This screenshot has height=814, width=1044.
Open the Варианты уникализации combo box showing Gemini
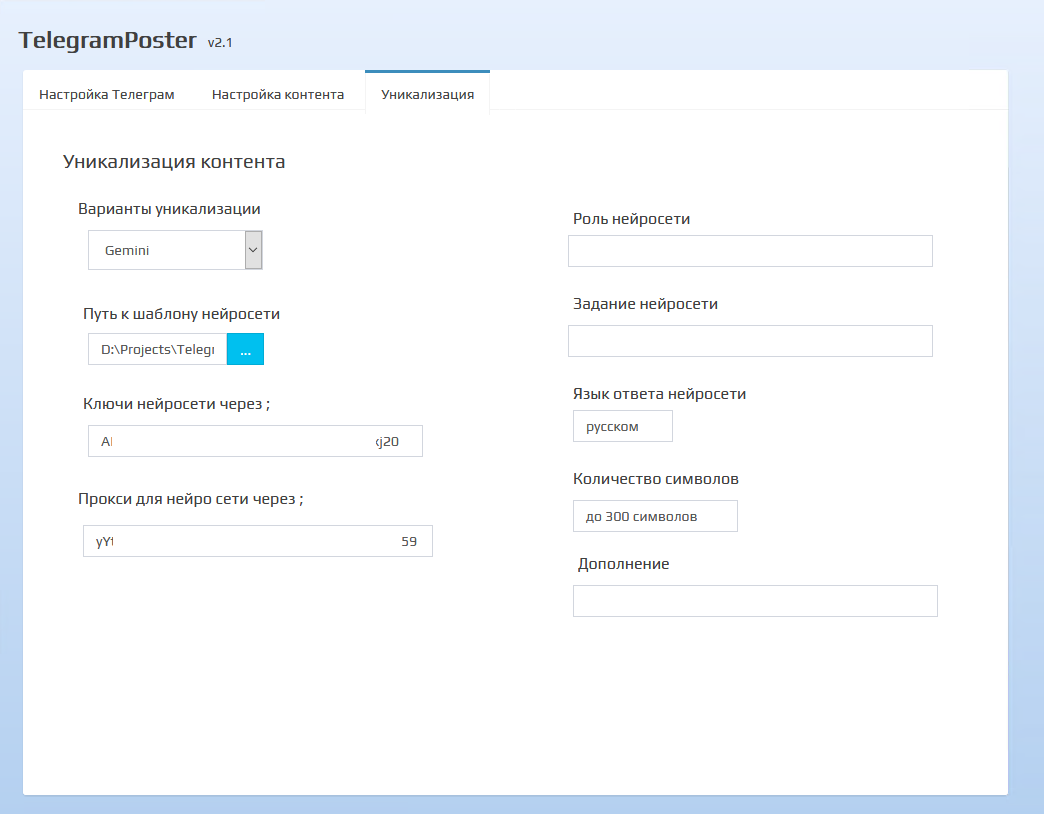[x=175, y=250]
